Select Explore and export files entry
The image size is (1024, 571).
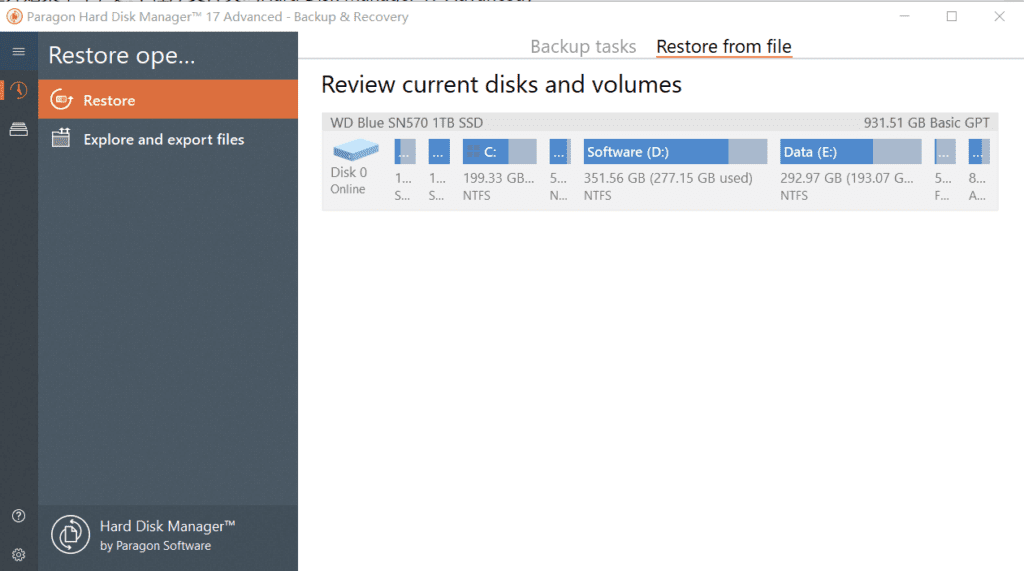(x=168, y=139)
